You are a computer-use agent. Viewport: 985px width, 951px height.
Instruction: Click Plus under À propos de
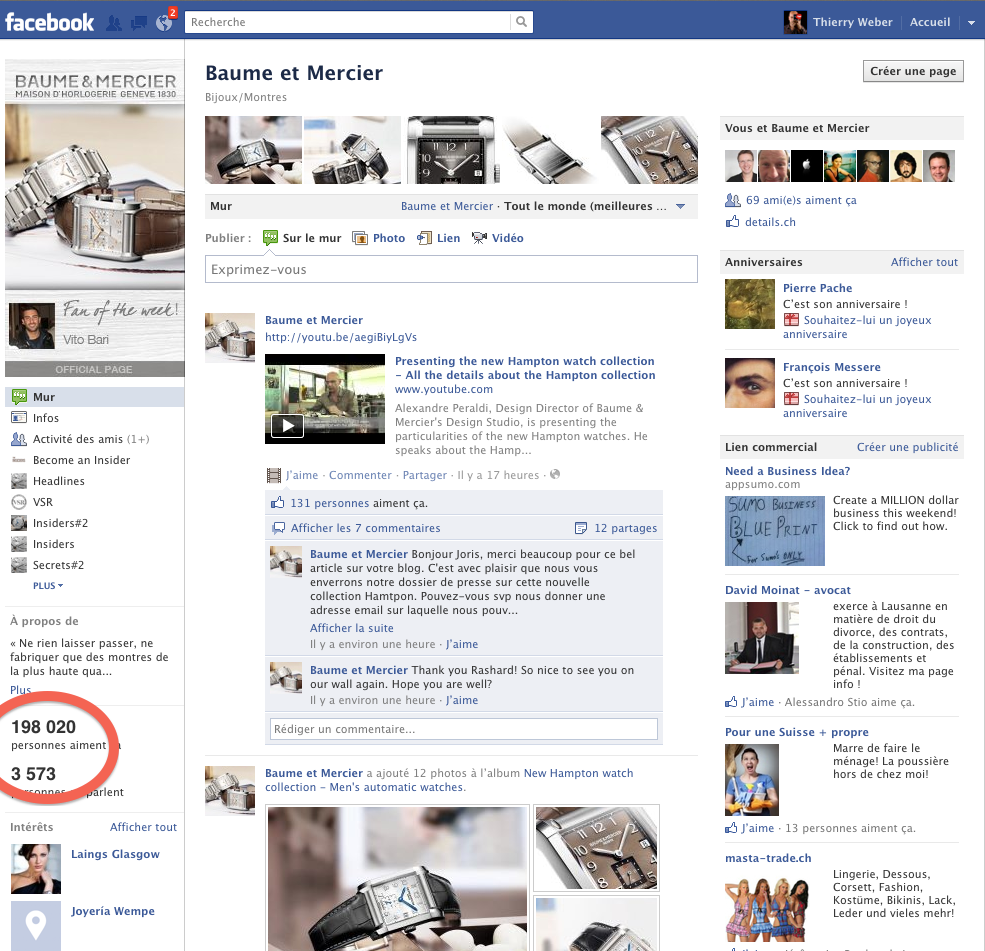[20, 690]
